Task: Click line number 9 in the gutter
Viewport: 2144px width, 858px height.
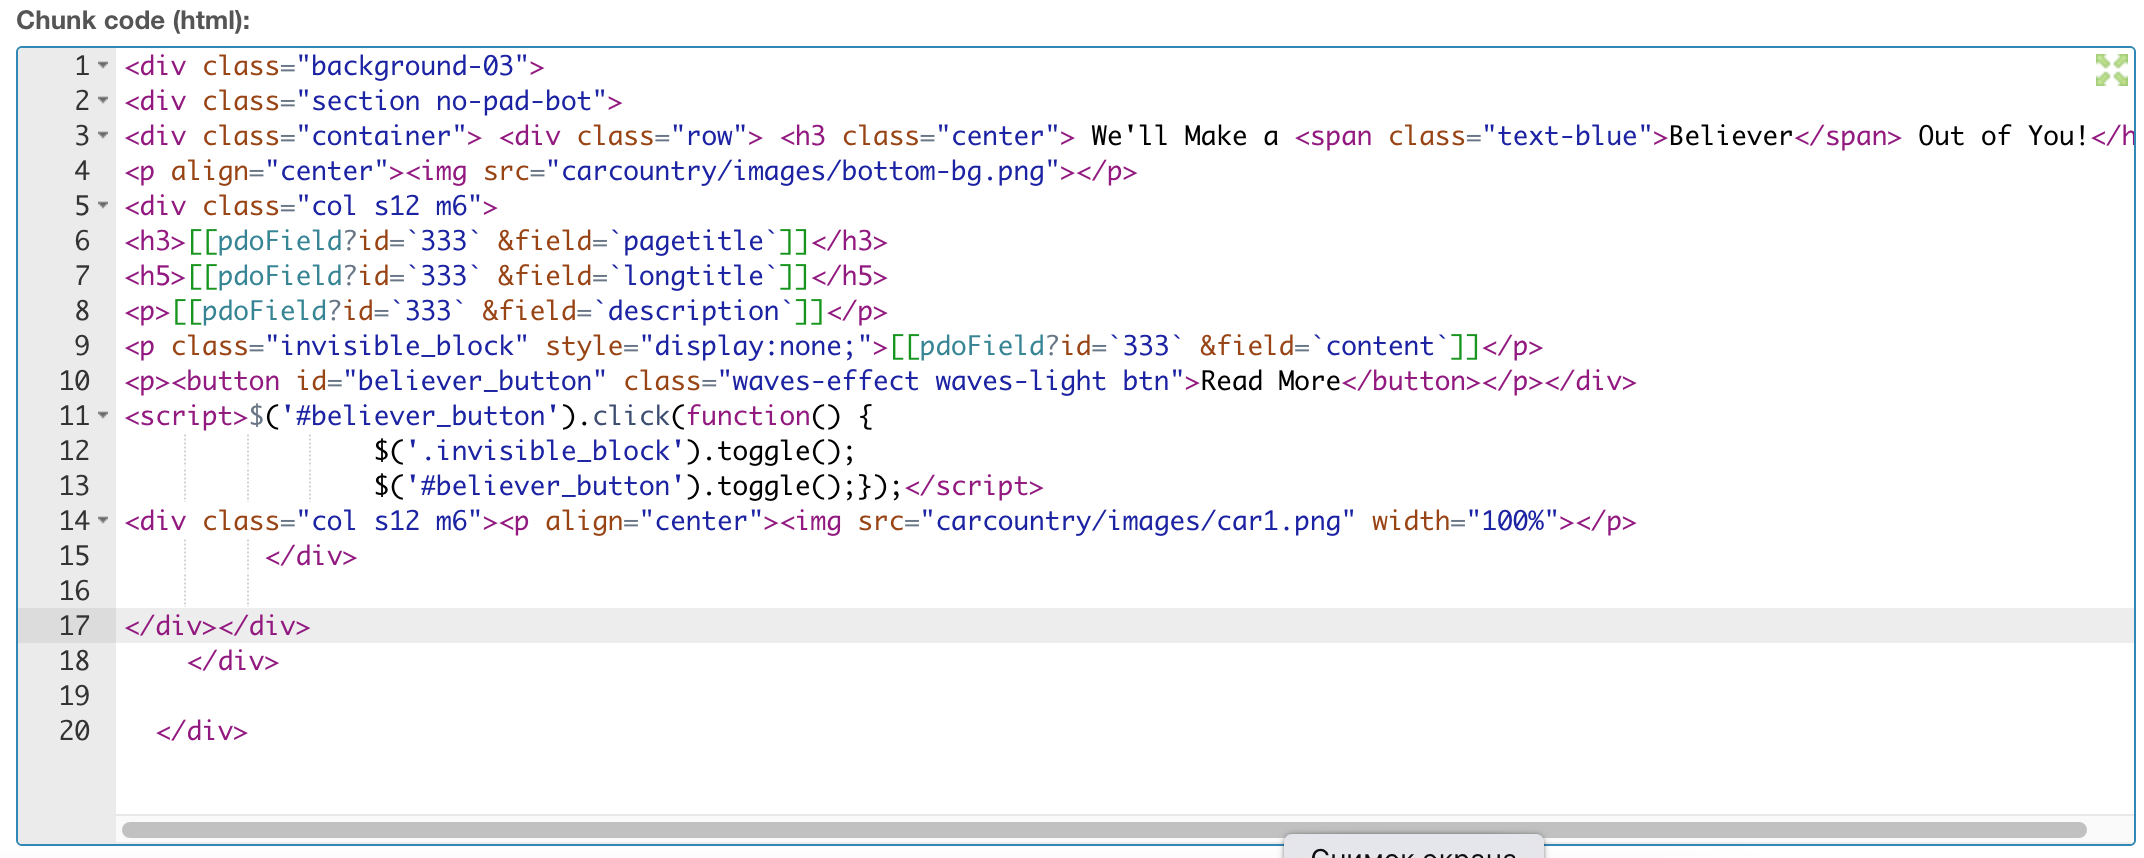Action: tap(82, 346)
